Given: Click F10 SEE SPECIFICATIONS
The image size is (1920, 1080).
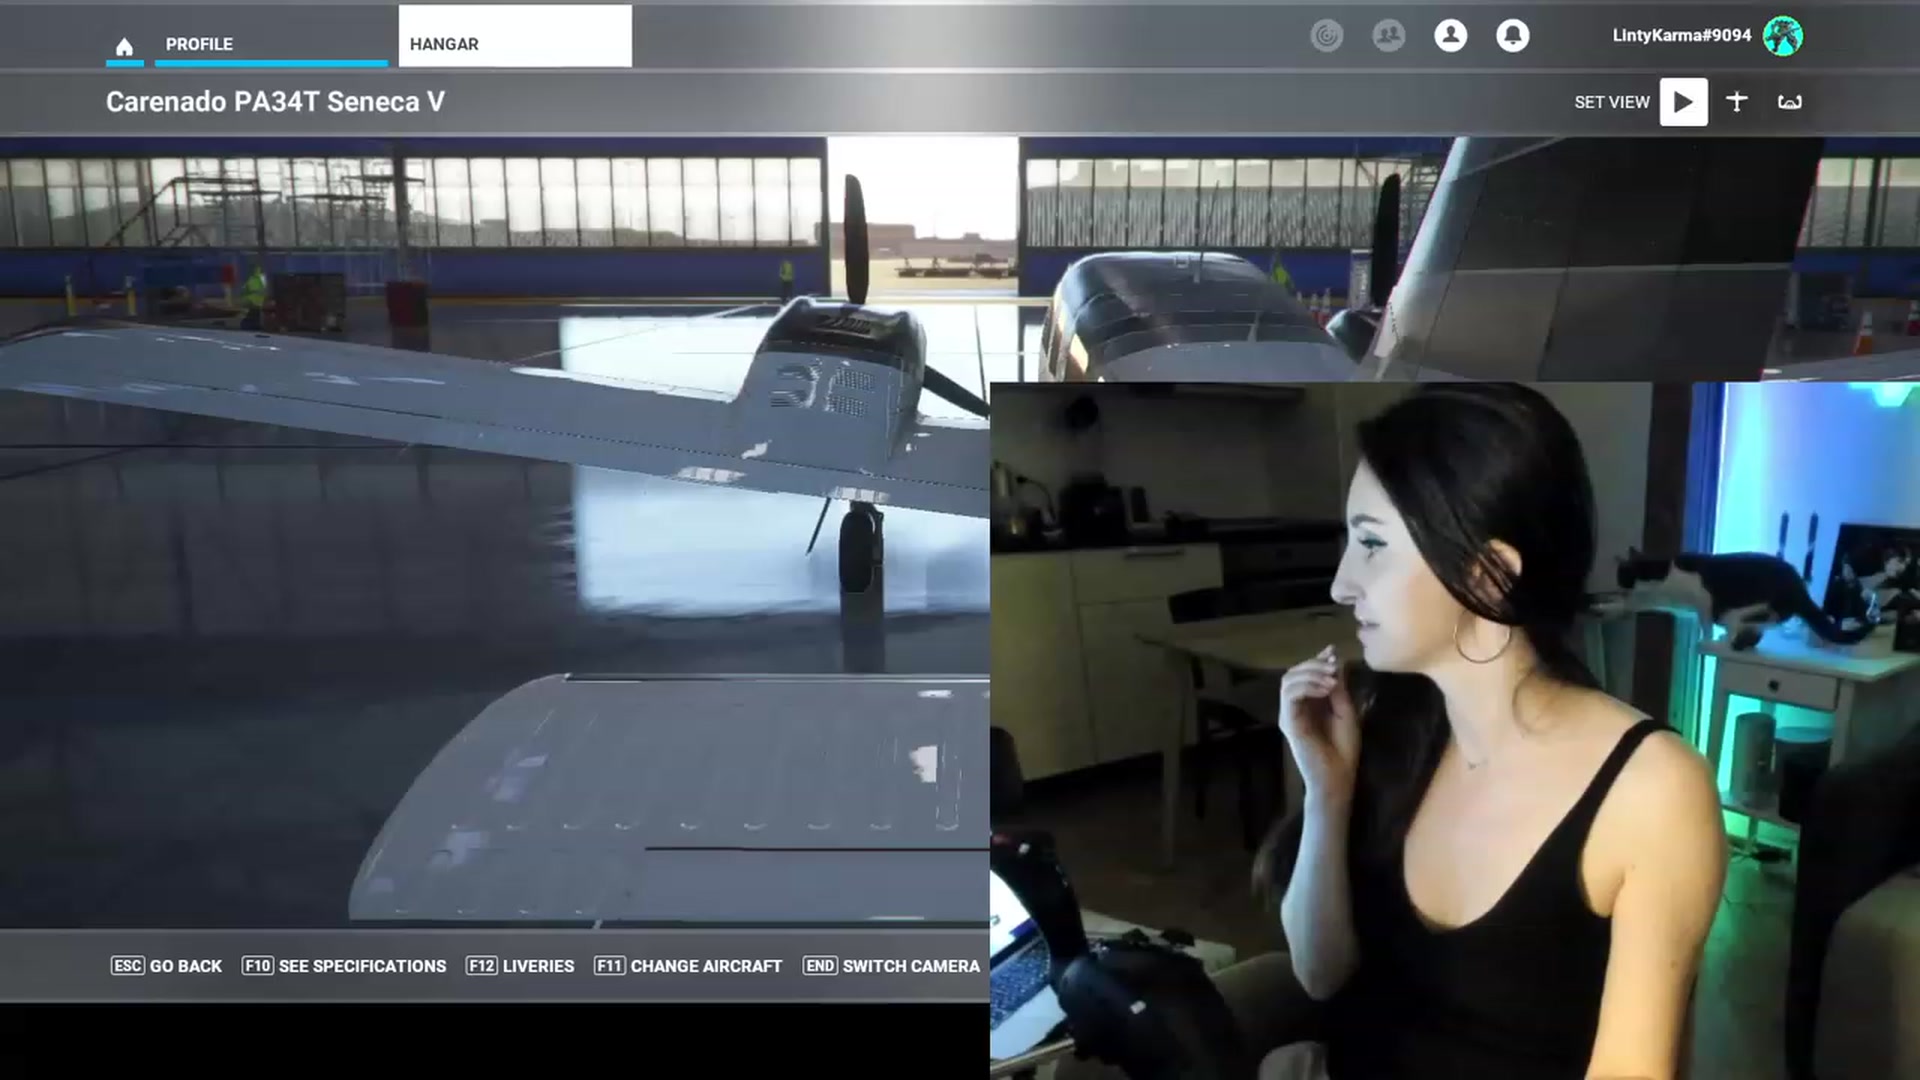Looking at the screenshot, I should (344, 966).
